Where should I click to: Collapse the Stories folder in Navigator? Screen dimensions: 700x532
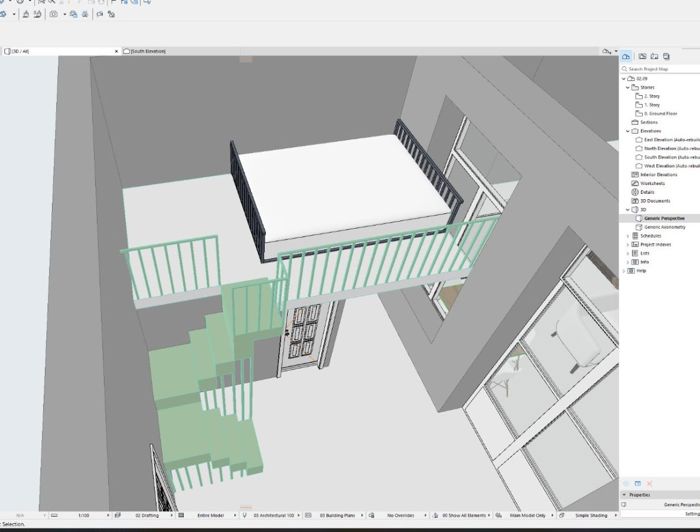628,87
